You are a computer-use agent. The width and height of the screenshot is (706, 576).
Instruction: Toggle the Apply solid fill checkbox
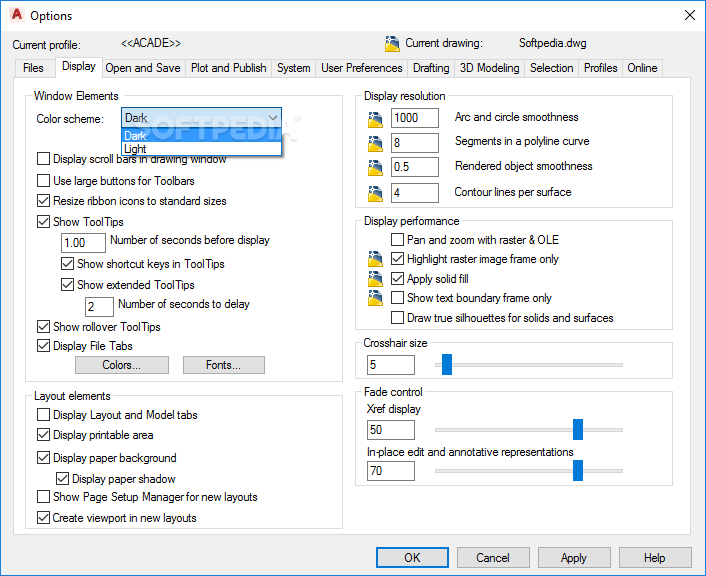pos(397,279)
